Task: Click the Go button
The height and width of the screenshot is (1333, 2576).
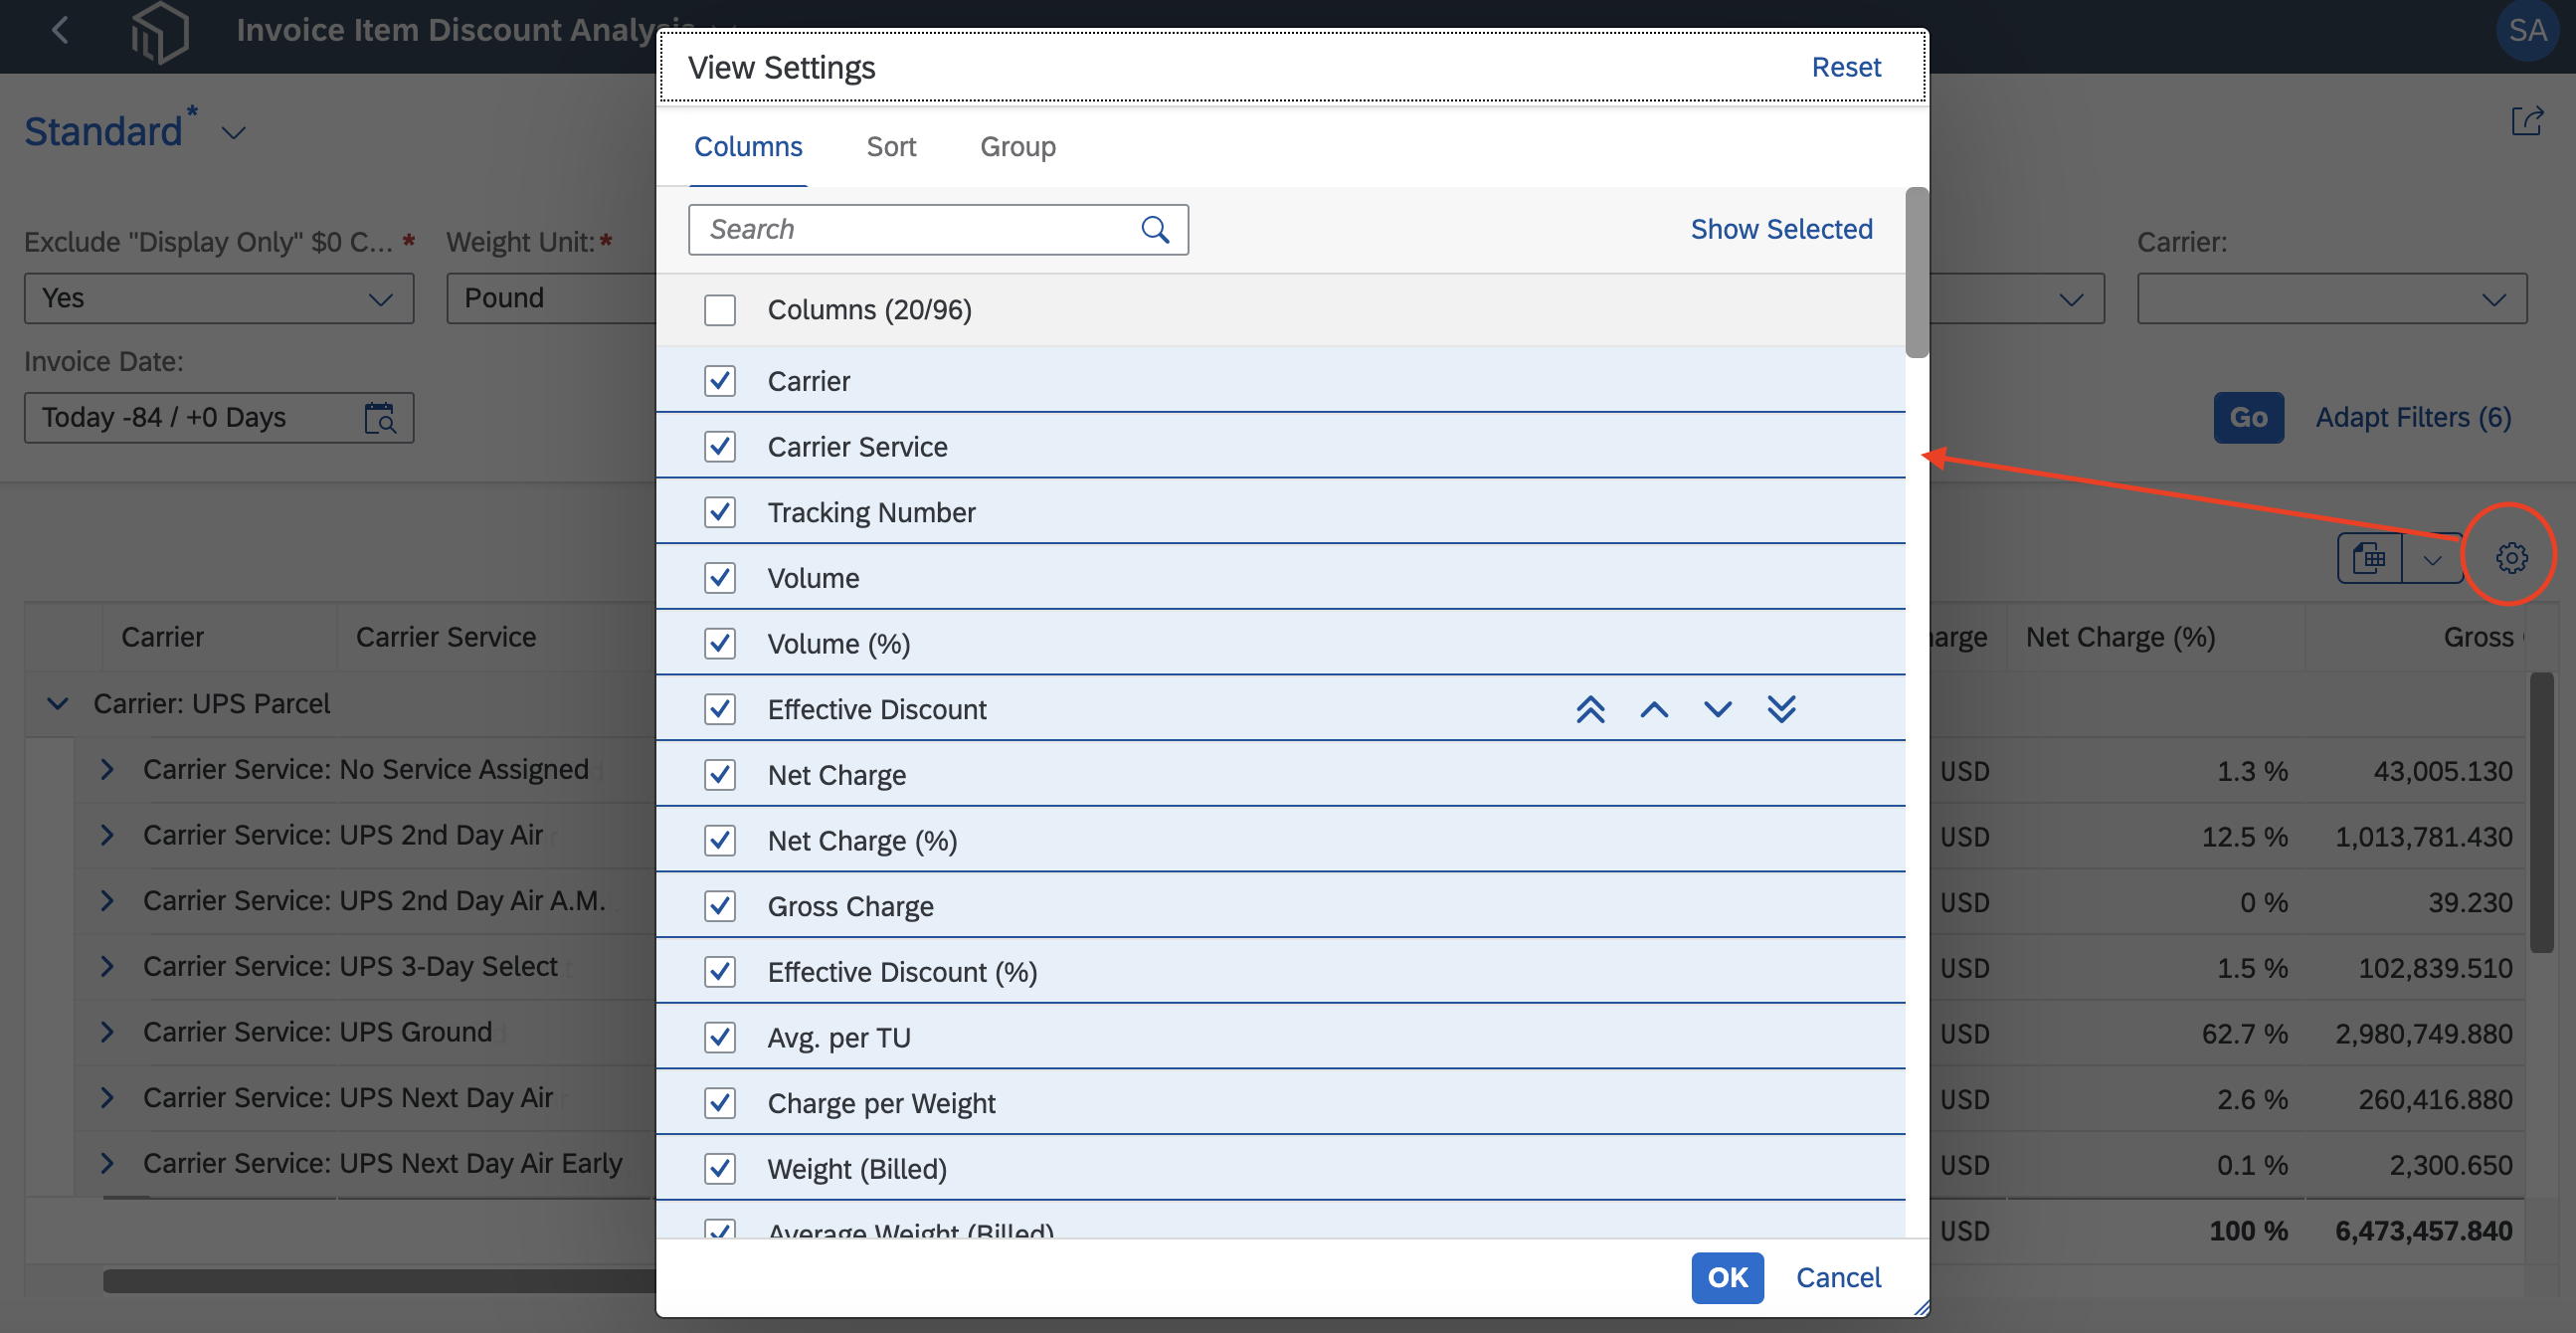Action: click(x=2248, y=417)
